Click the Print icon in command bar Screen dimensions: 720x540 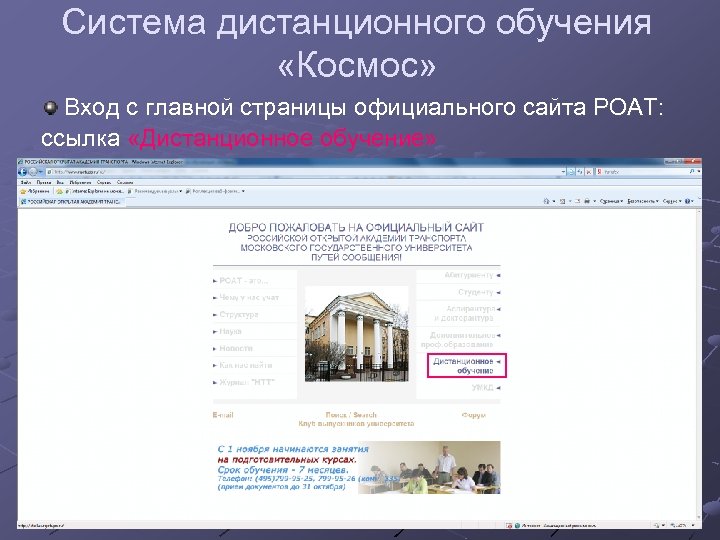[587, 201]
